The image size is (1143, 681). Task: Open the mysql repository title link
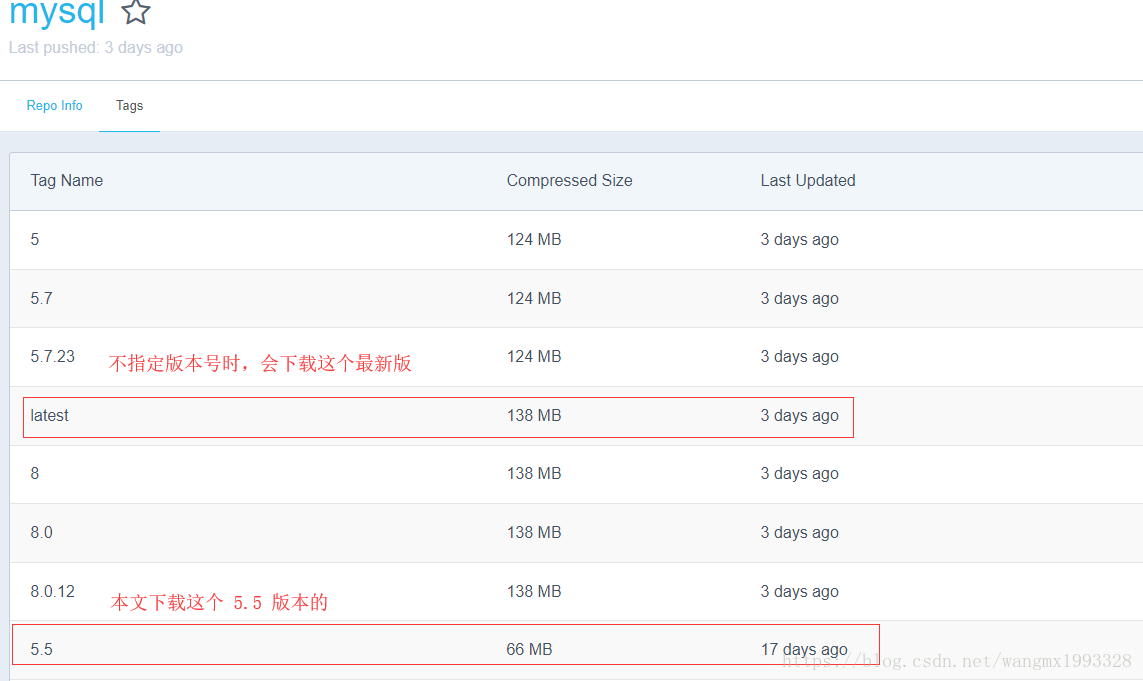coord(57,13)
